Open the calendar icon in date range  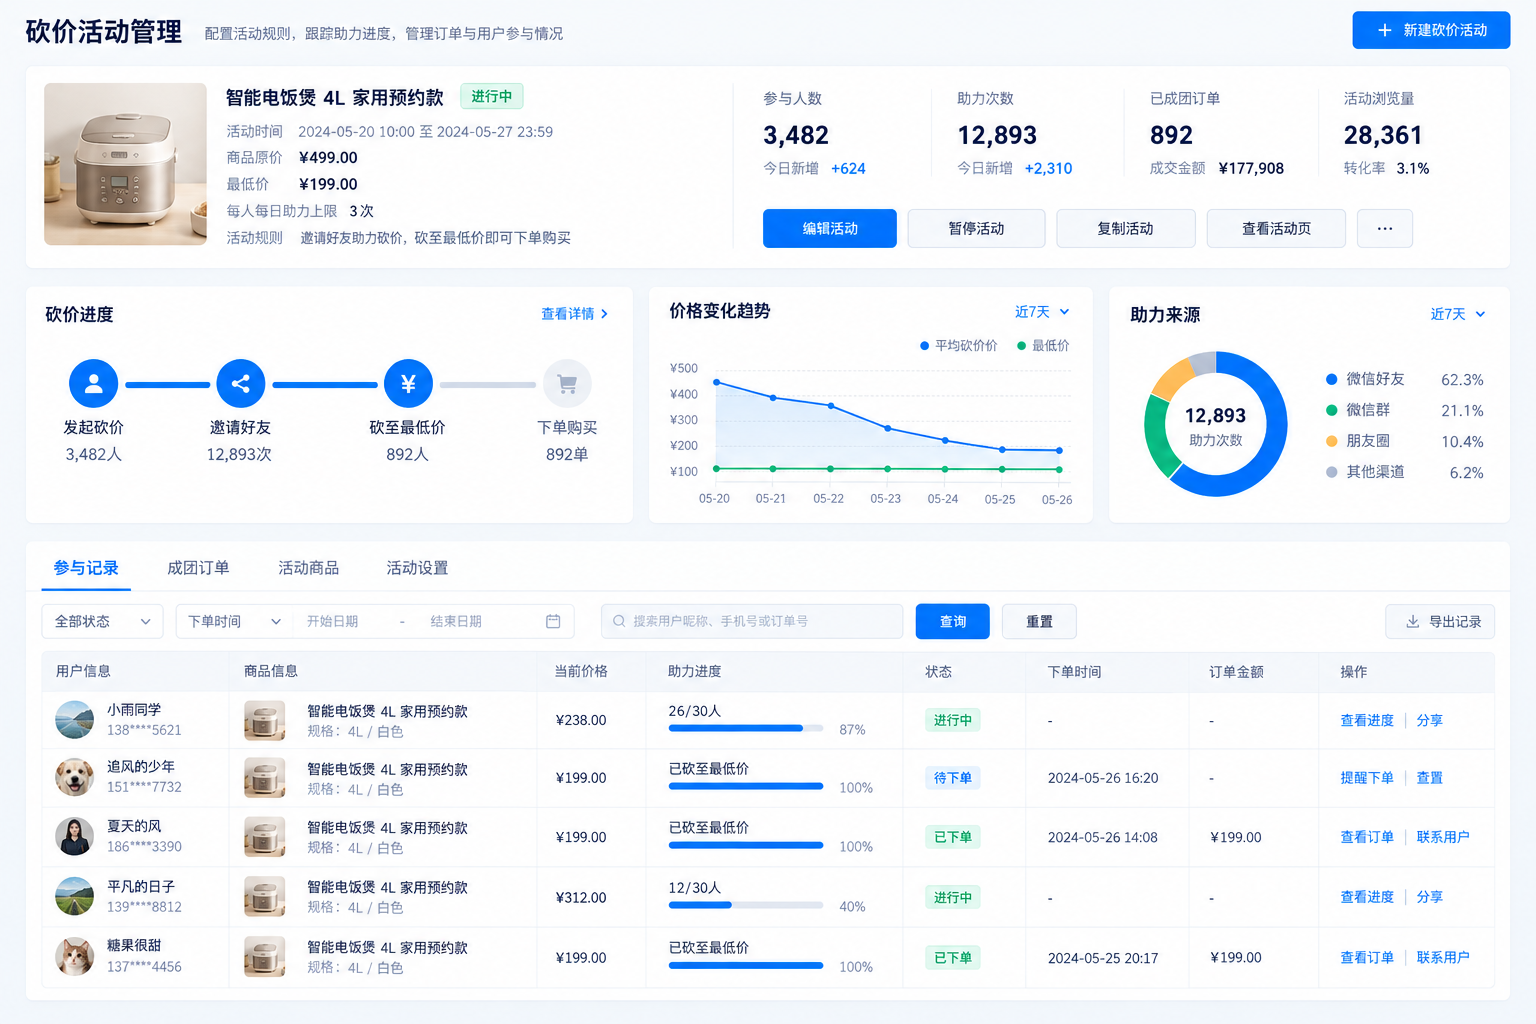[x=553, y=621]
